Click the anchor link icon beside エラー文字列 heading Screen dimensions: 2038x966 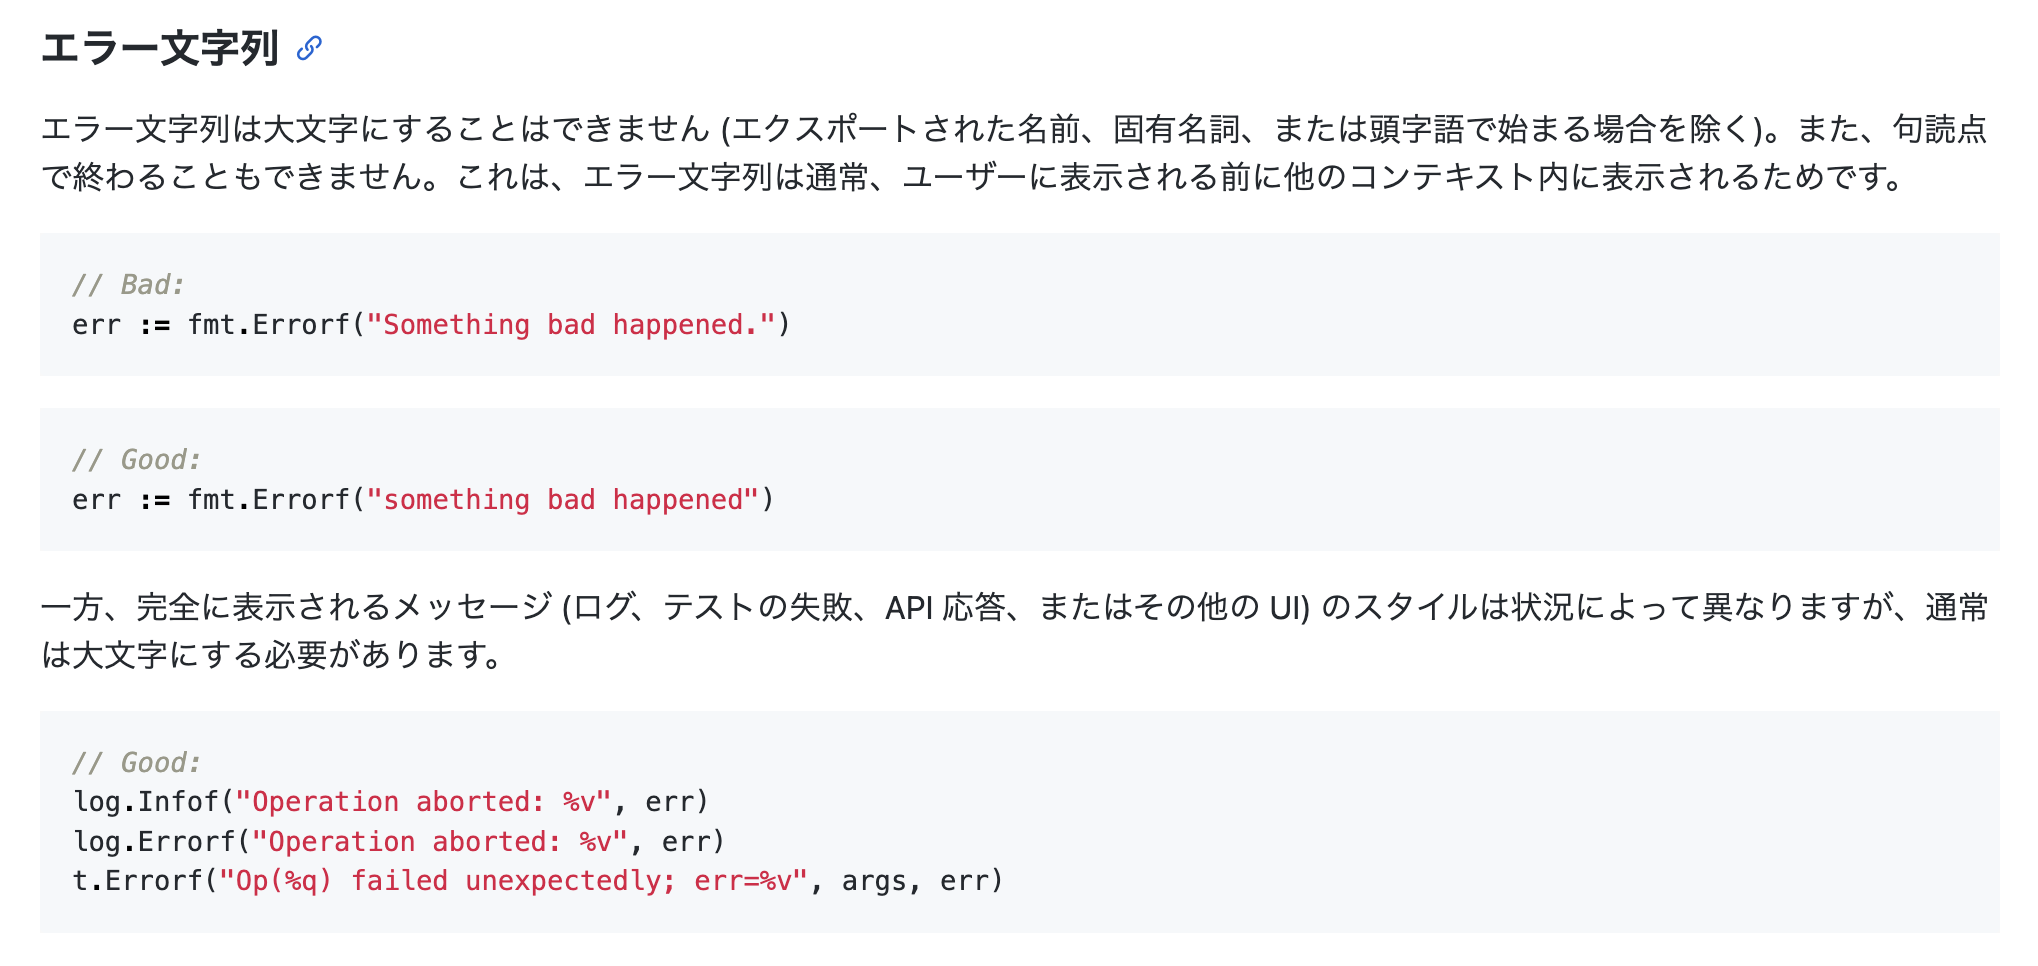point(309,48)
